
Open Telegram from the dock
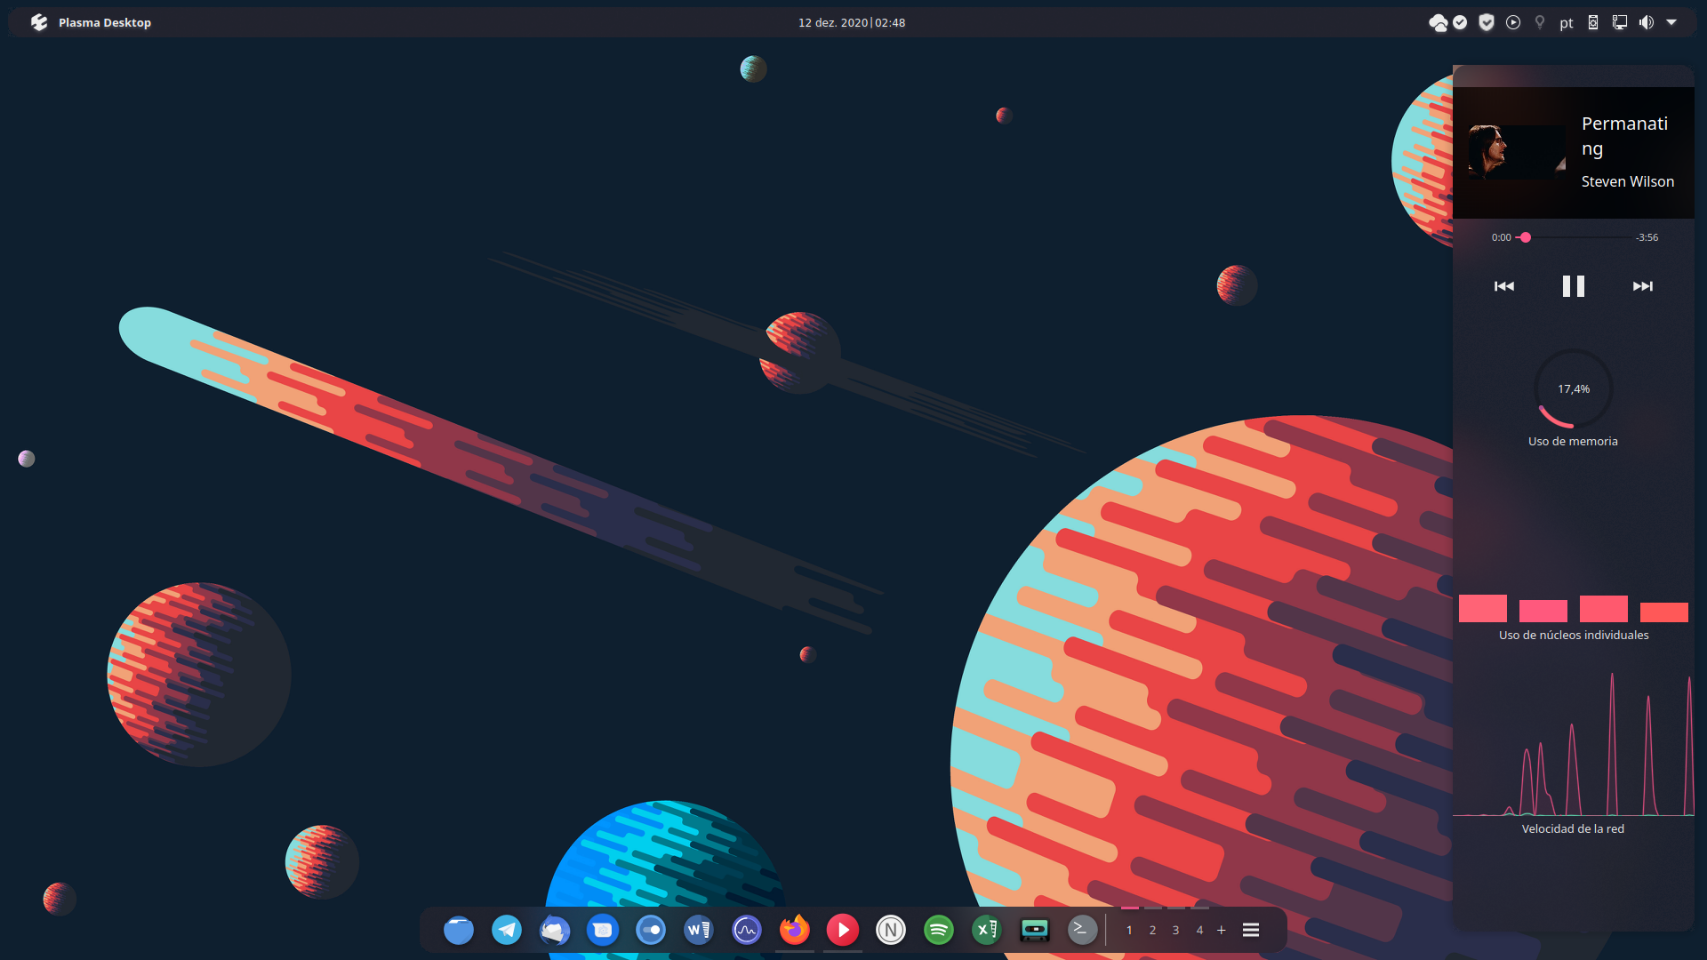click(x=507, y=930)
